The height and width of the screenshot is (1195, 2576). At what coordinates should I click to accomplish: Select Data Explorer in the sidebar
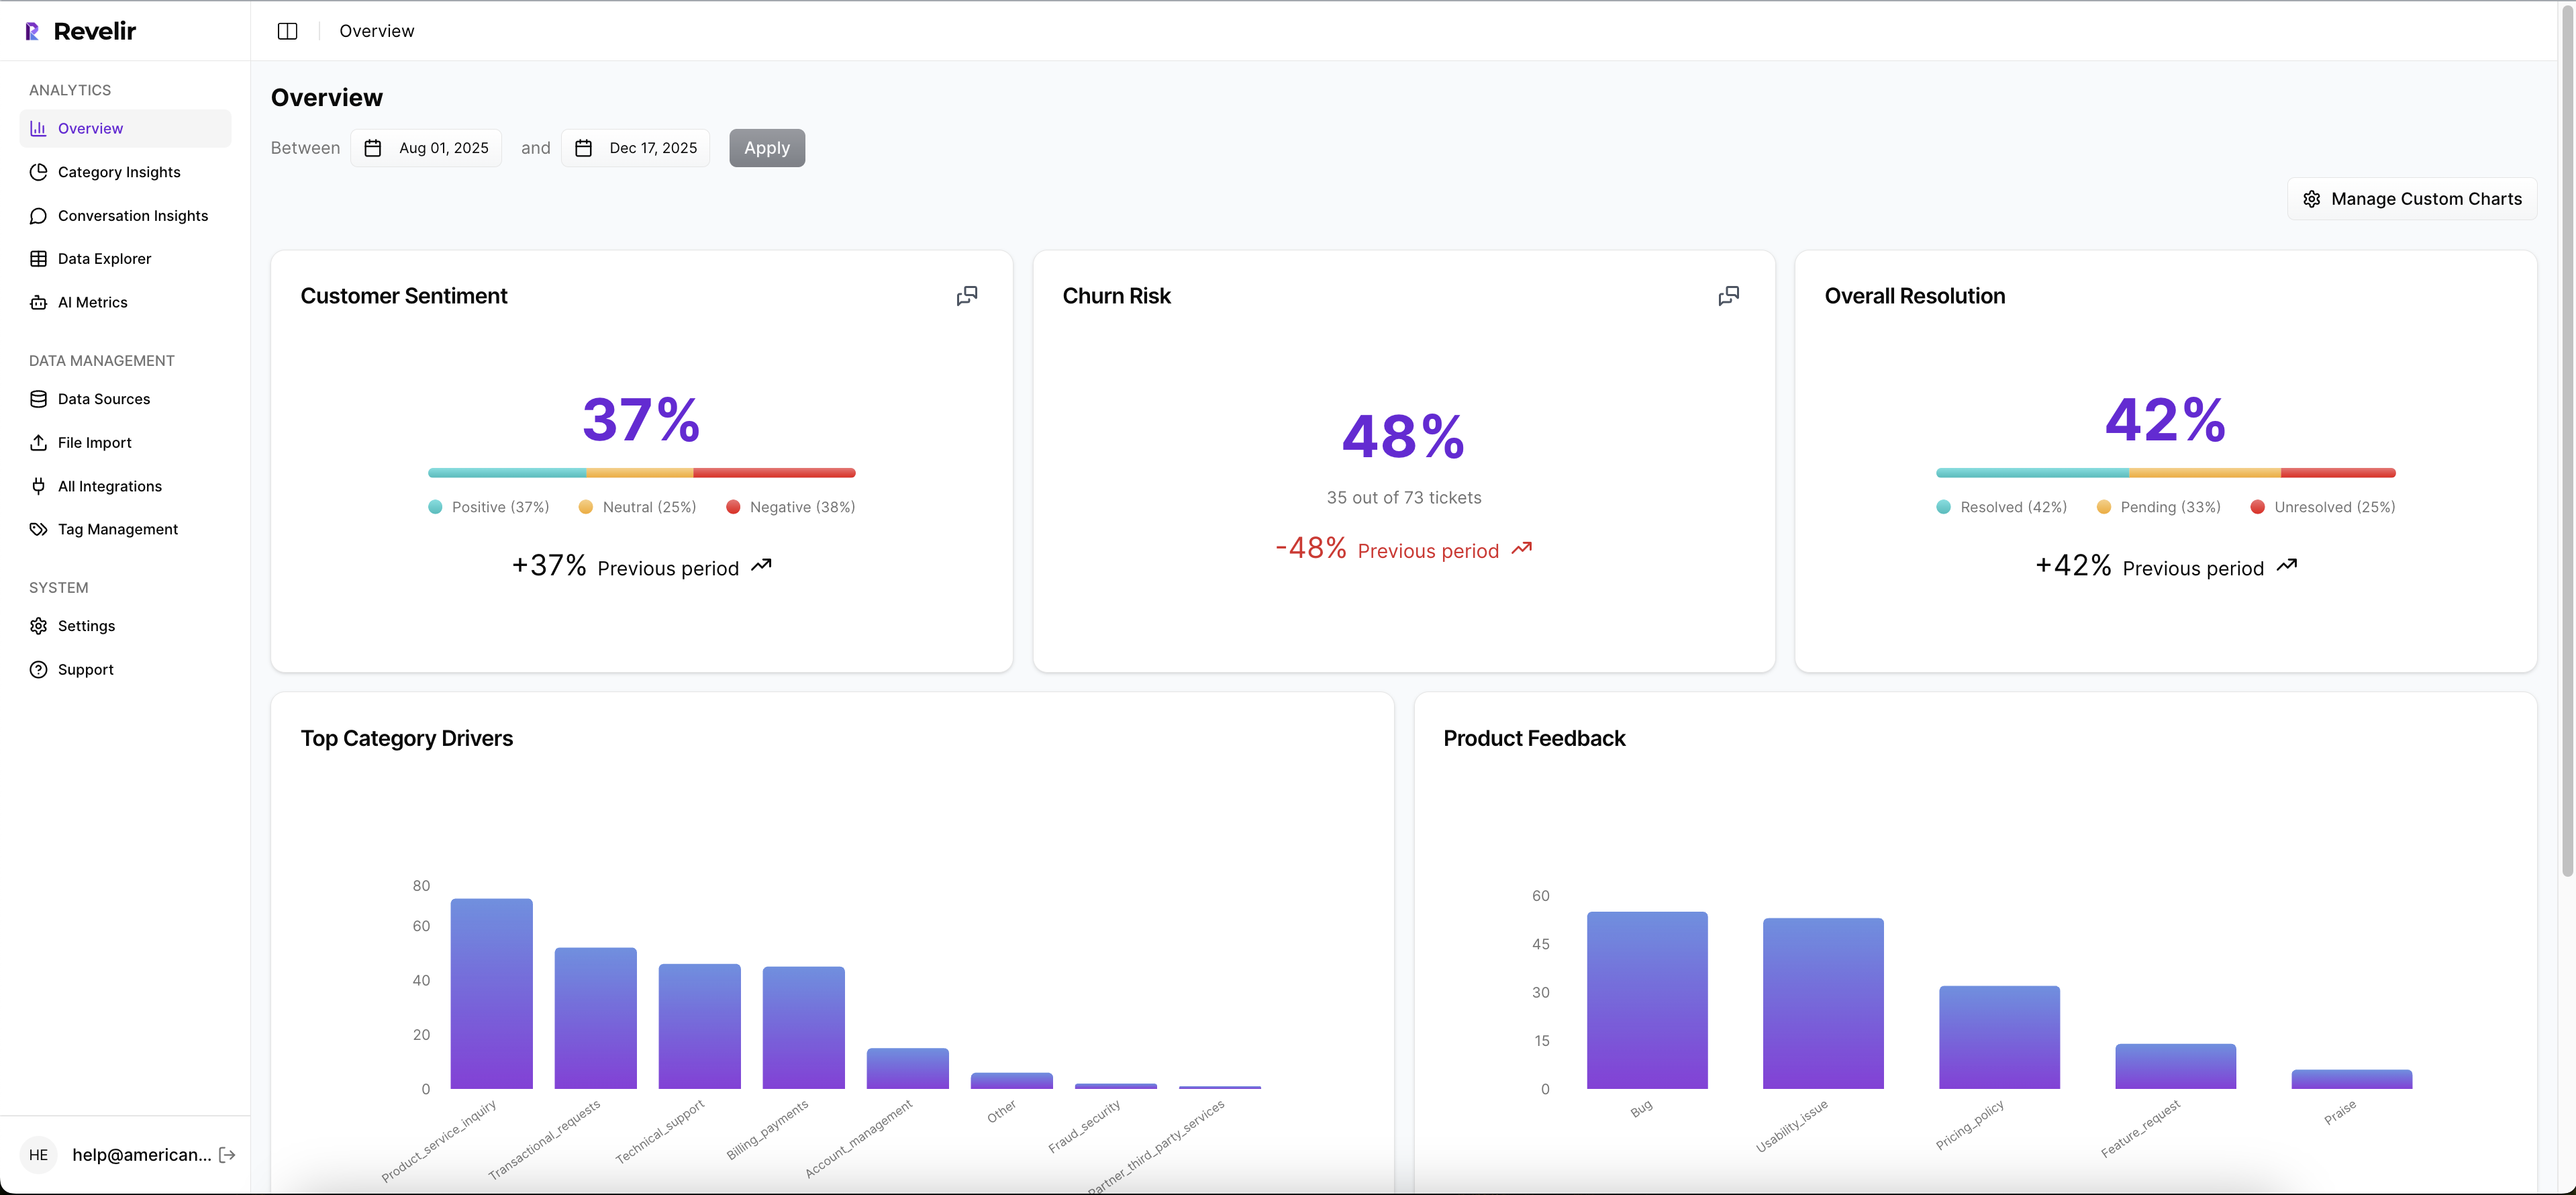point(103,258)
